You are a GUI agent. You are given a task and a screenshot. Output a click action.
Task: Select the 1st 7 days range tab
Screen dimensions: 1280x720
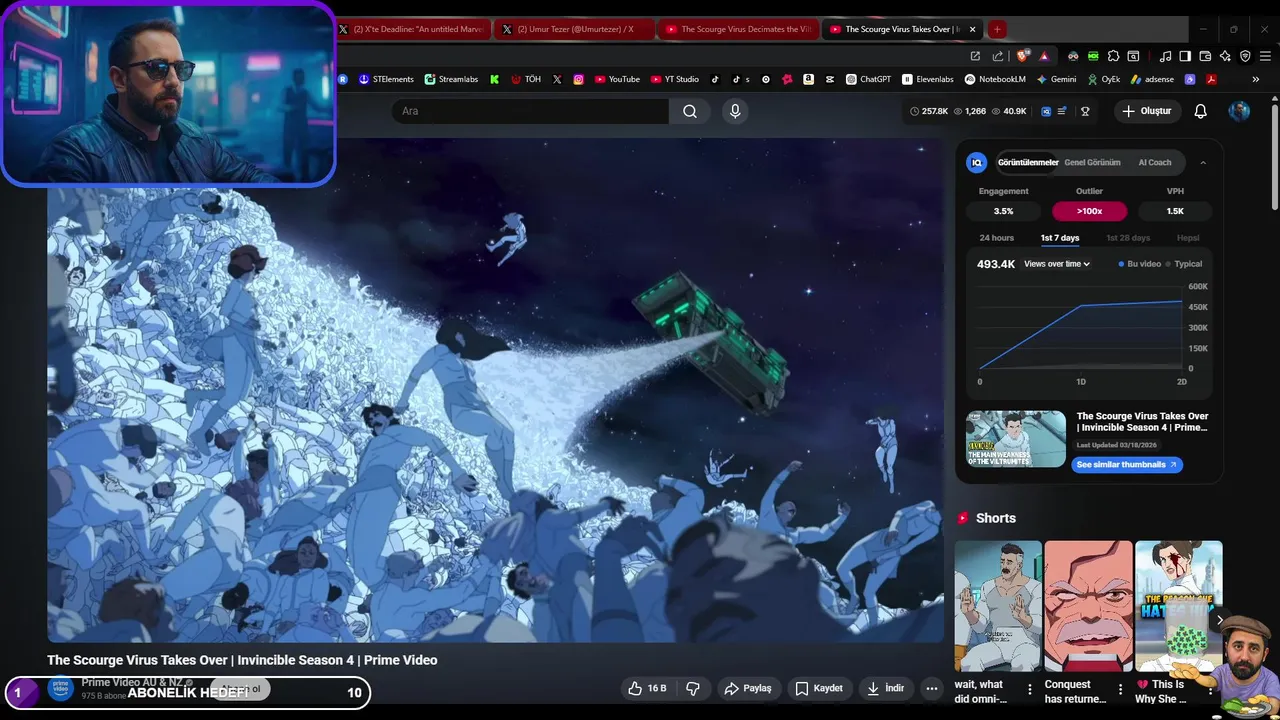click(1060, 238)
